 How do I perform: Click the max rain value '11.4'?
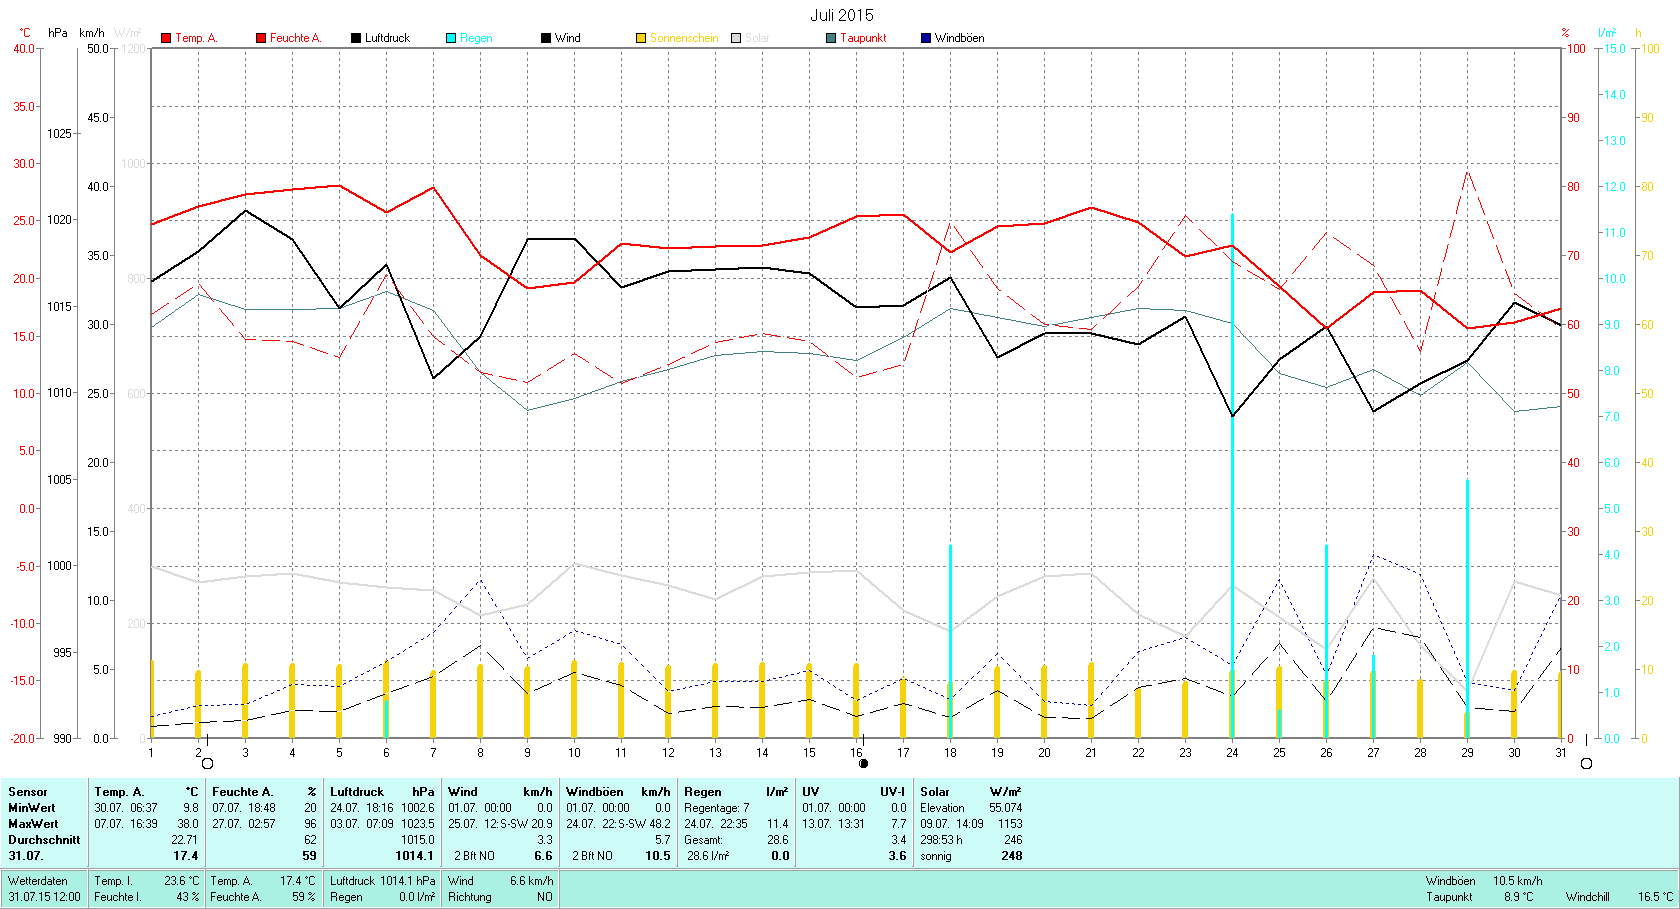pos(777,824)
